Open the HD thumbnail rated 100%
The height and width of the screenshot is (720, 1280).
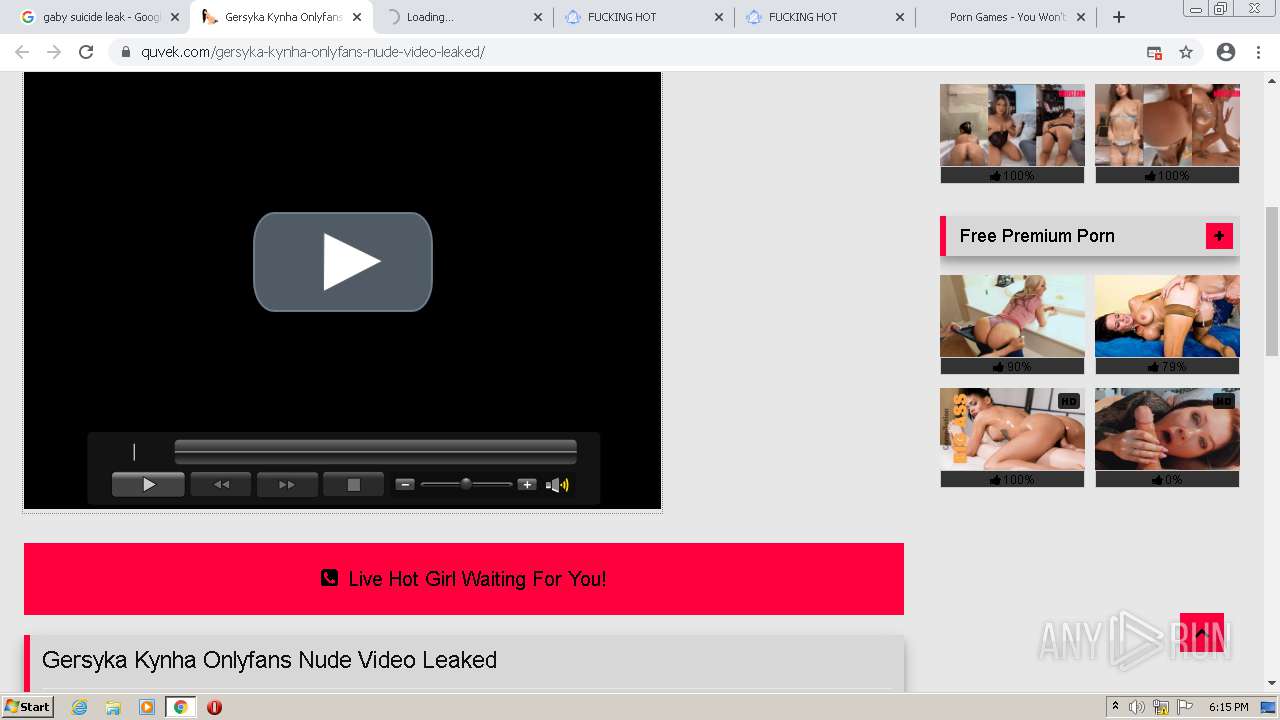pos(1012,430)
